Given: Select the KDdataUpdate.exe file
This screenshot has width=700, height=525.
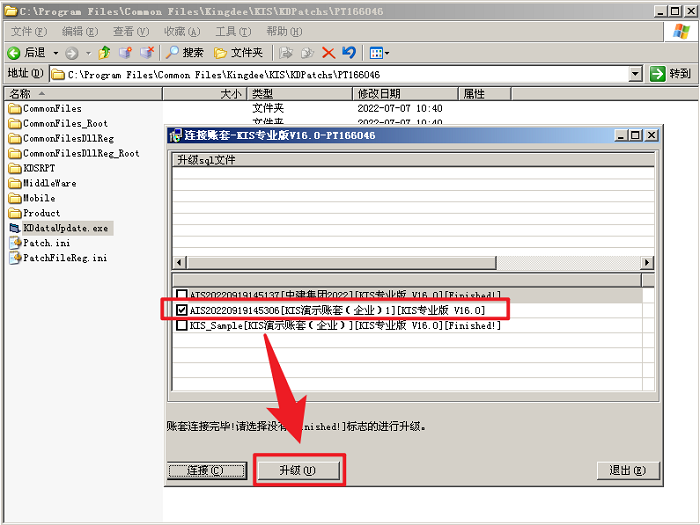Looking at the screenshot, I should (65, 228).
